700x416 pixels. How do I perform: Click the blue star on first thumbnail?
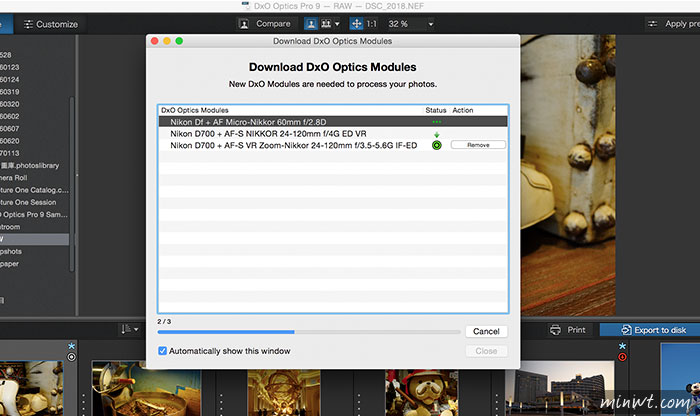[71, 346]
